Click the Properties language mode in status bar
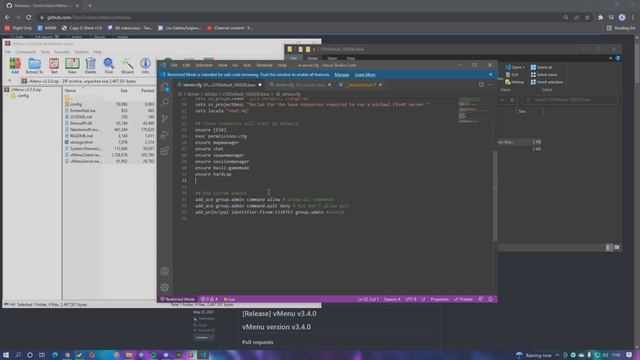640x360 pixels. click(439, 299)
